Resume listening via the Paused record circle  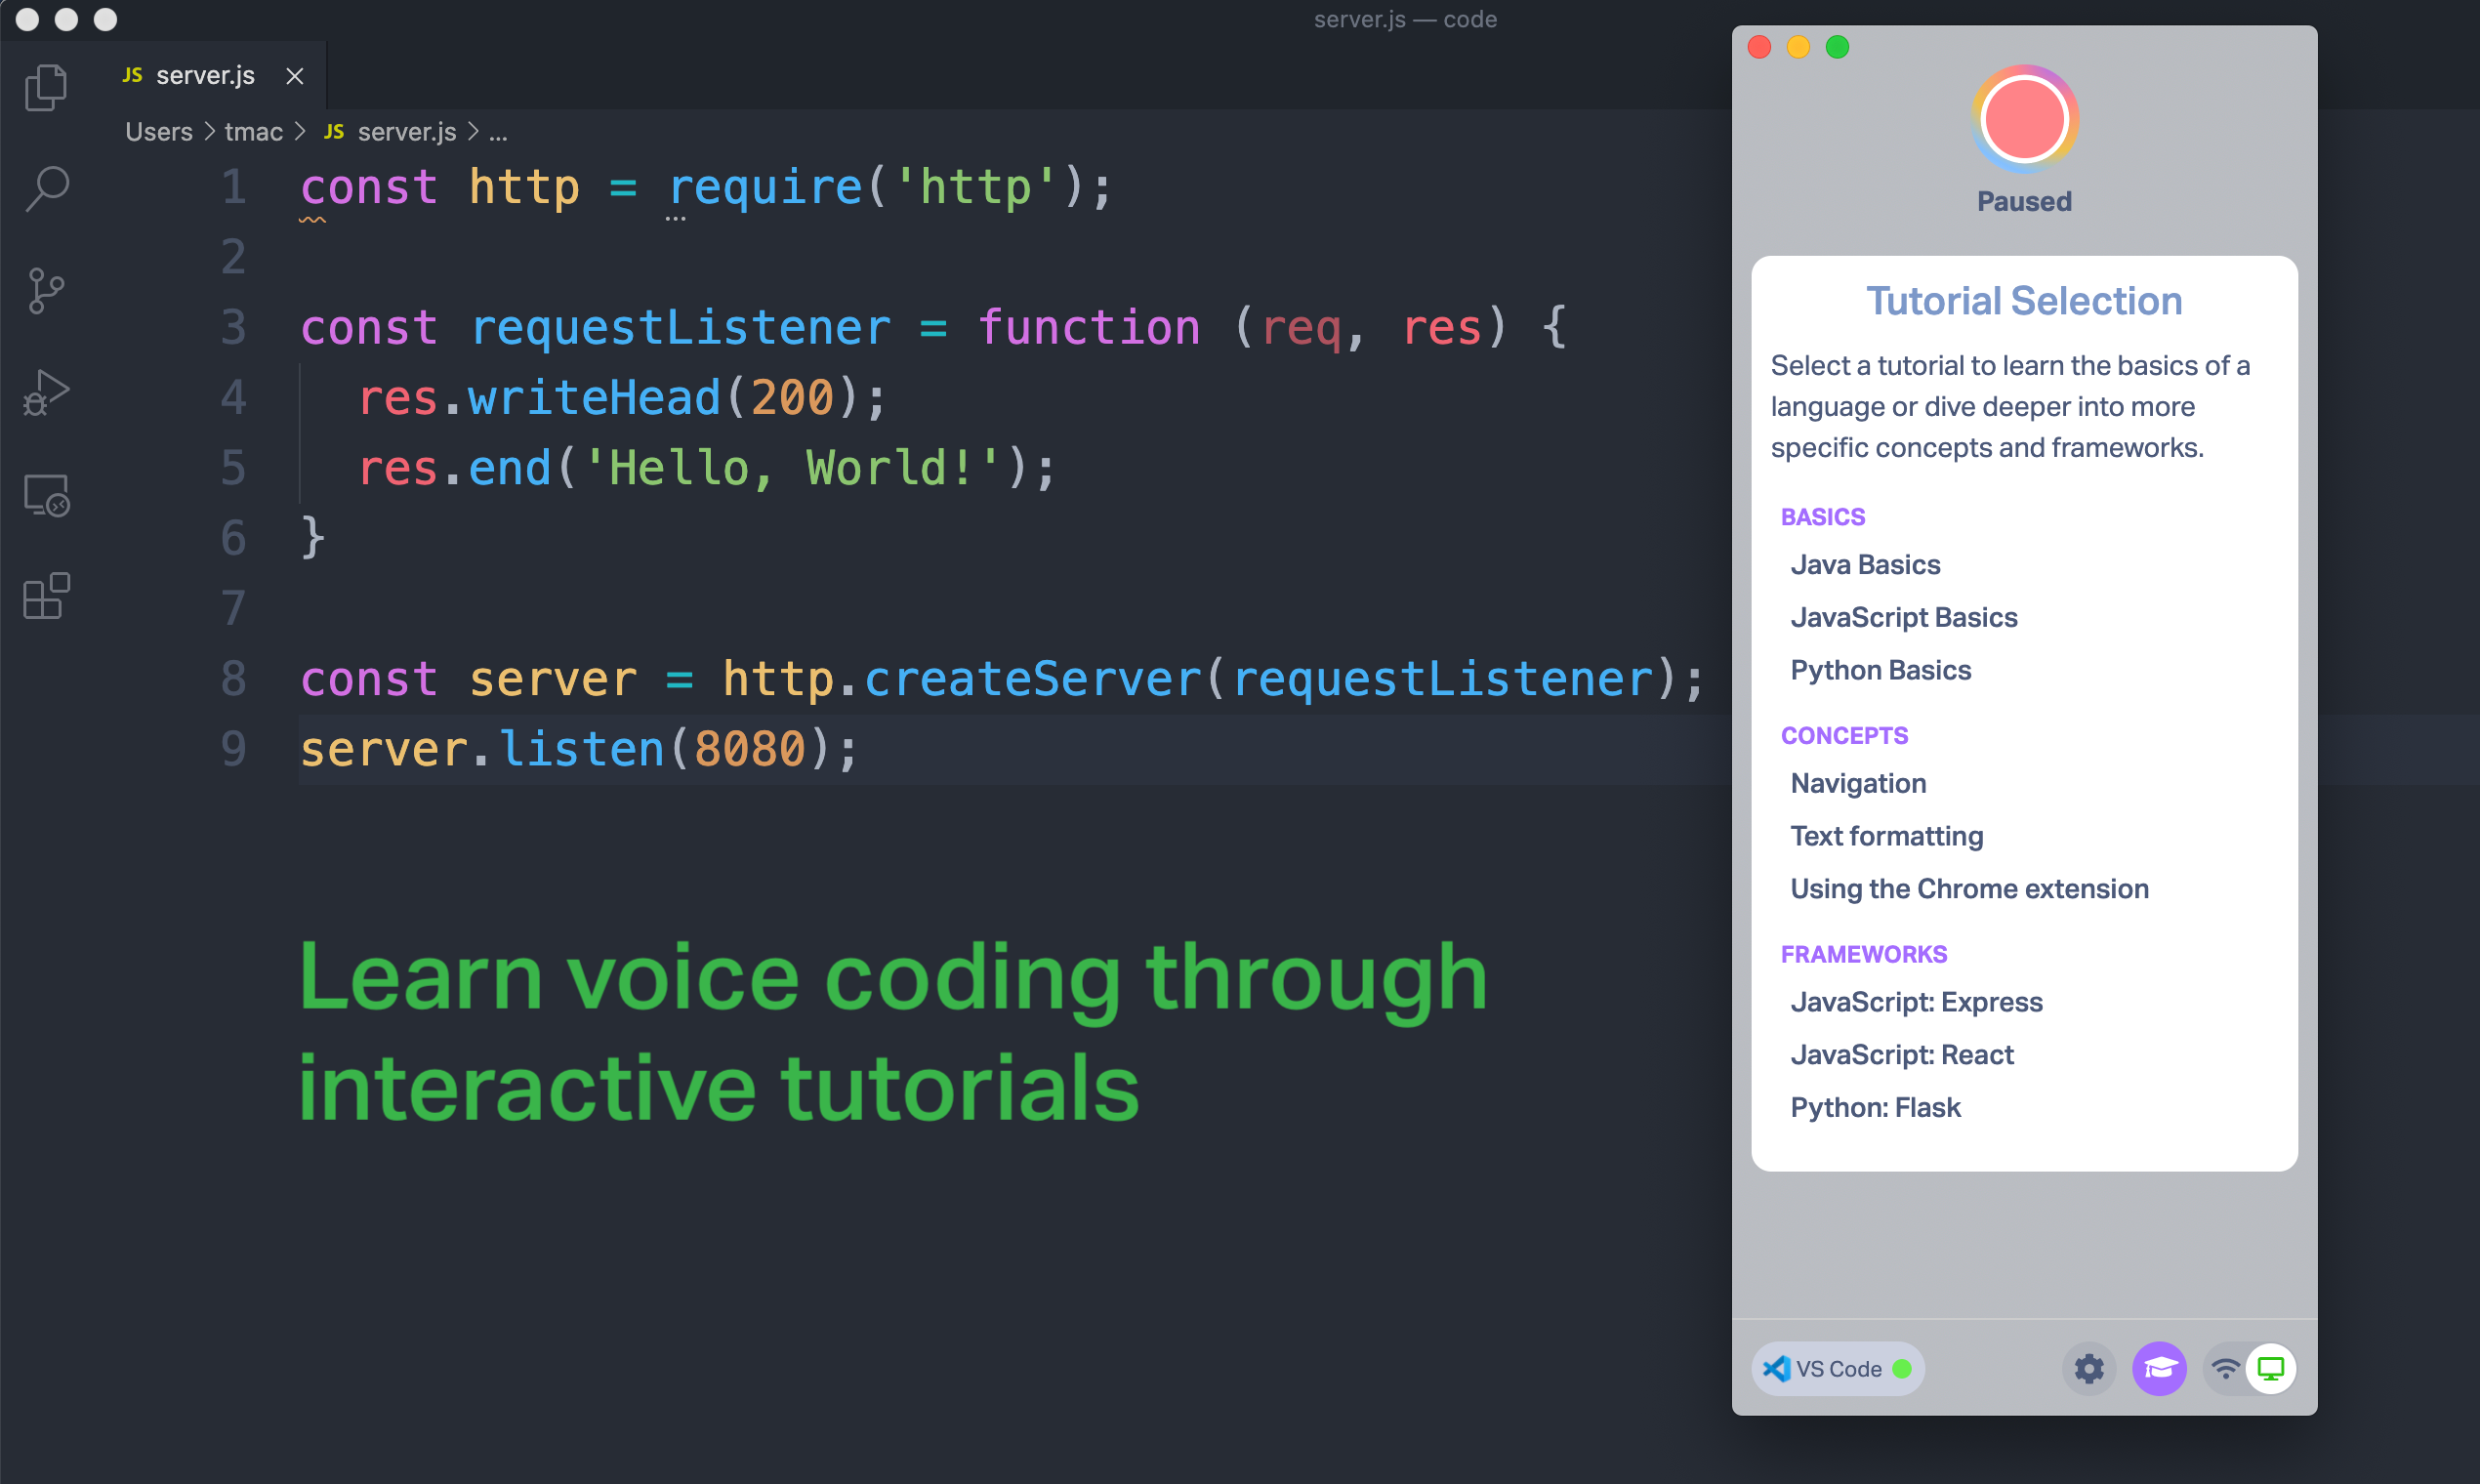2023,118
